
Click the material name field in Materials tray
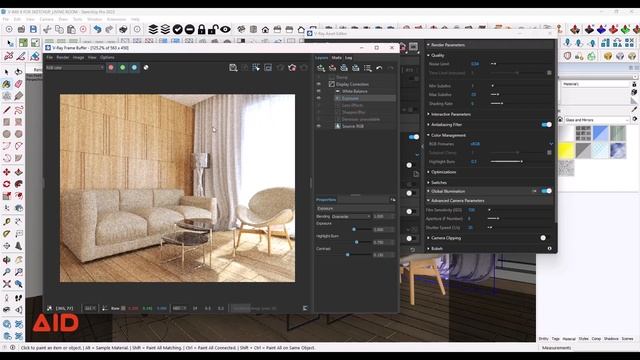pos(596,84)
